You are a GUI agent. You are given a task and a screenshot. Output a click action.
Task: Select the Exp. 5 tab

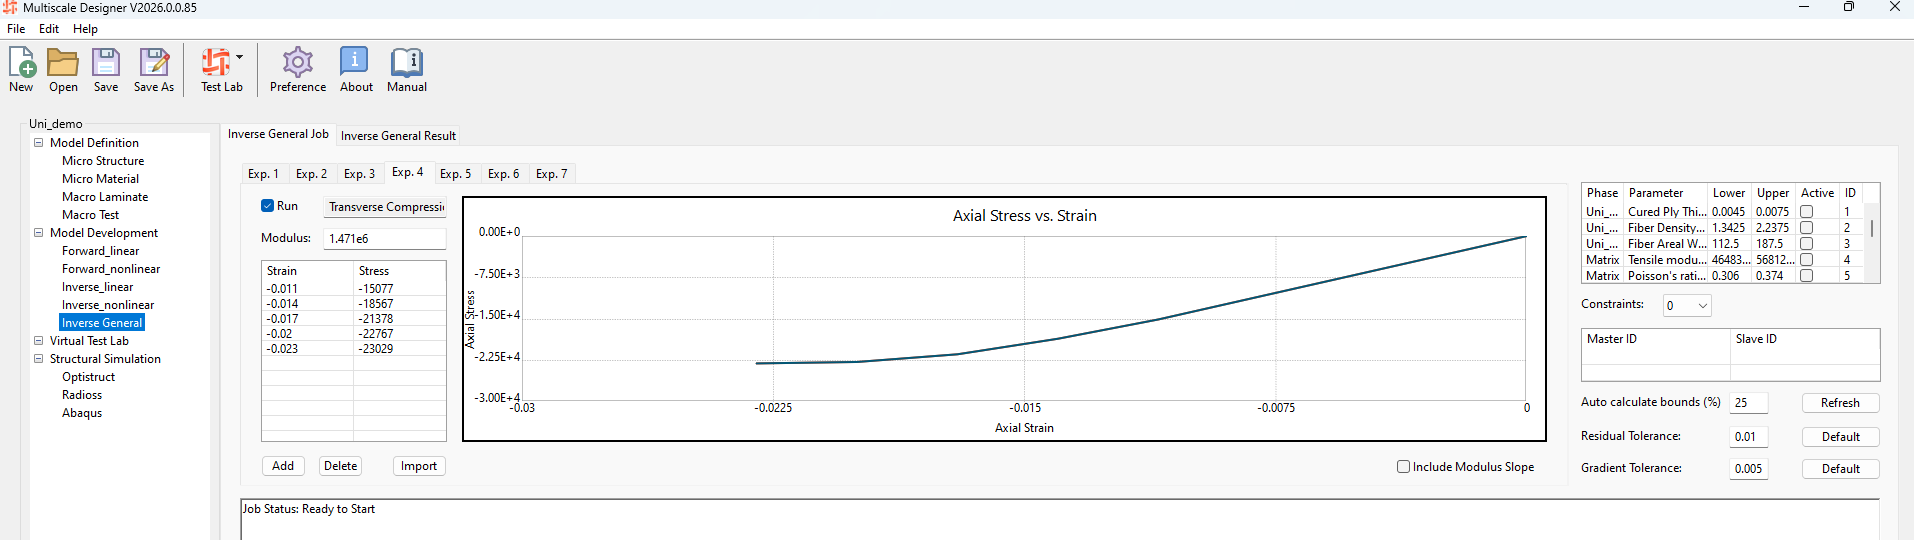[x=455, y=174]
